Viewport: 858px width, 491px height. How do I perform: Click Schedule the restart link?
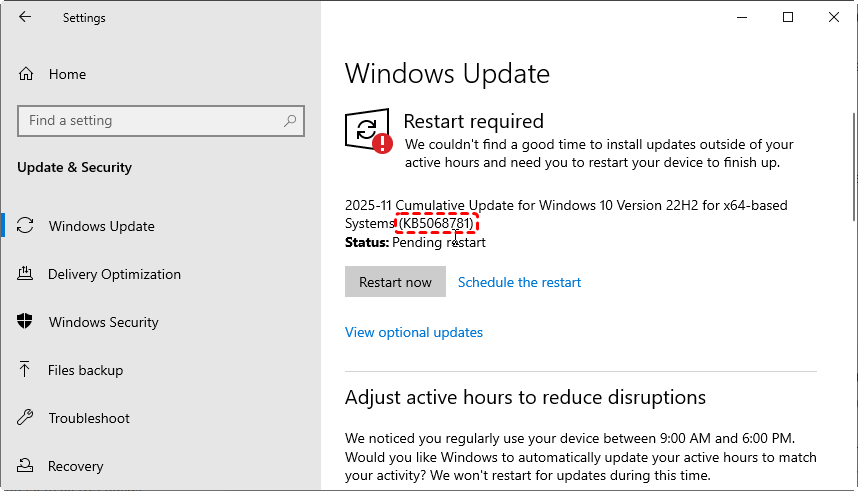[x=519, y=282]
